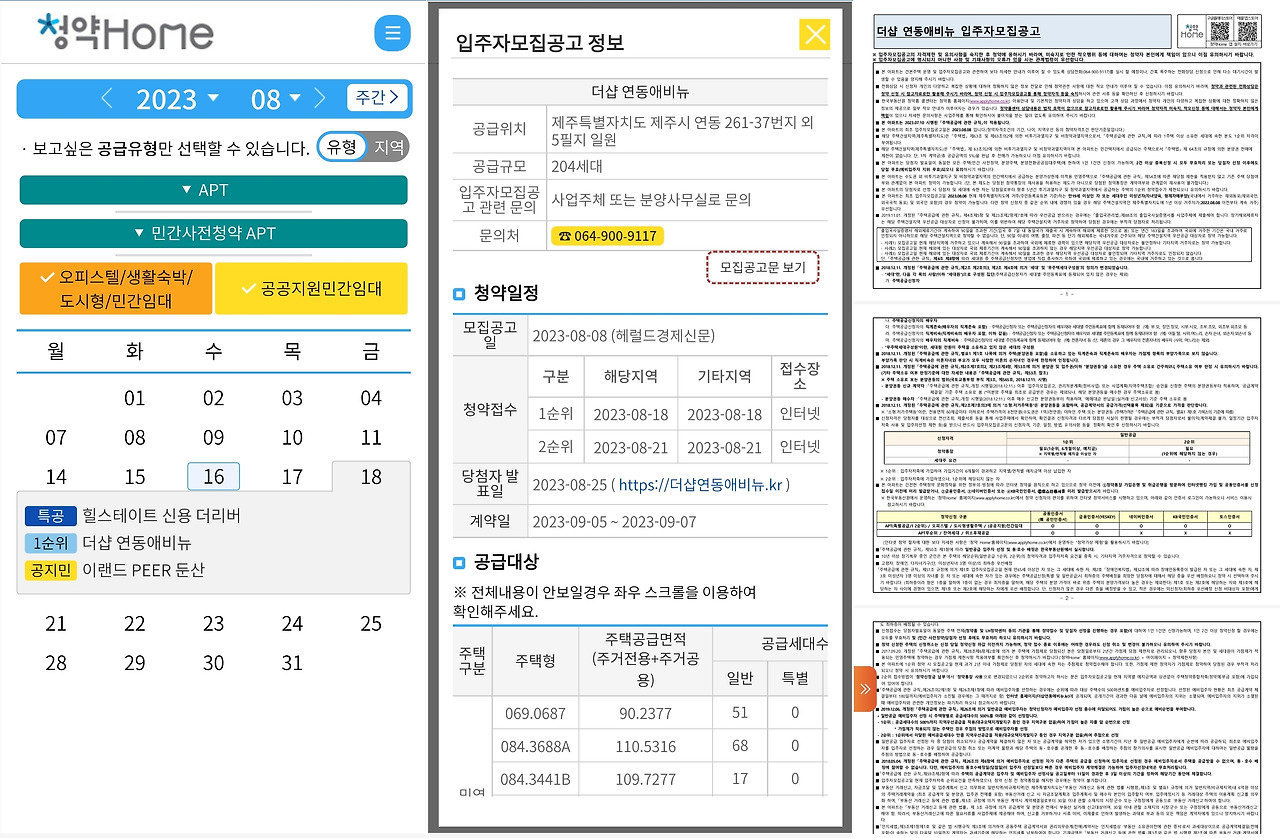Click housing type 084.3688A in the table
1280x838 pixels.
tap(534, 746)
